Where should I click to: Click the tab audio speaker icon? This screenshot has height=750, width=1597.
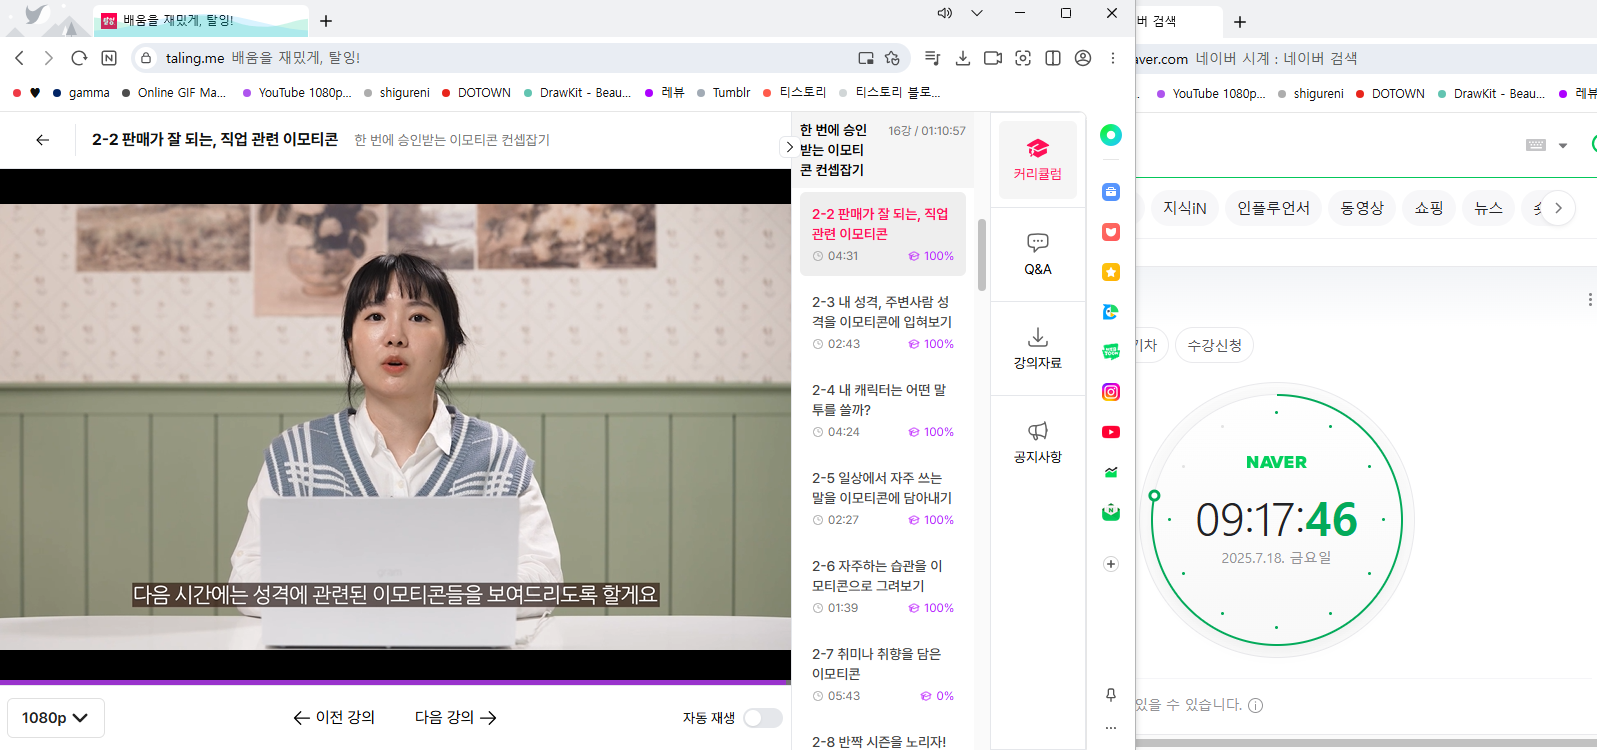tap(944, 13)
